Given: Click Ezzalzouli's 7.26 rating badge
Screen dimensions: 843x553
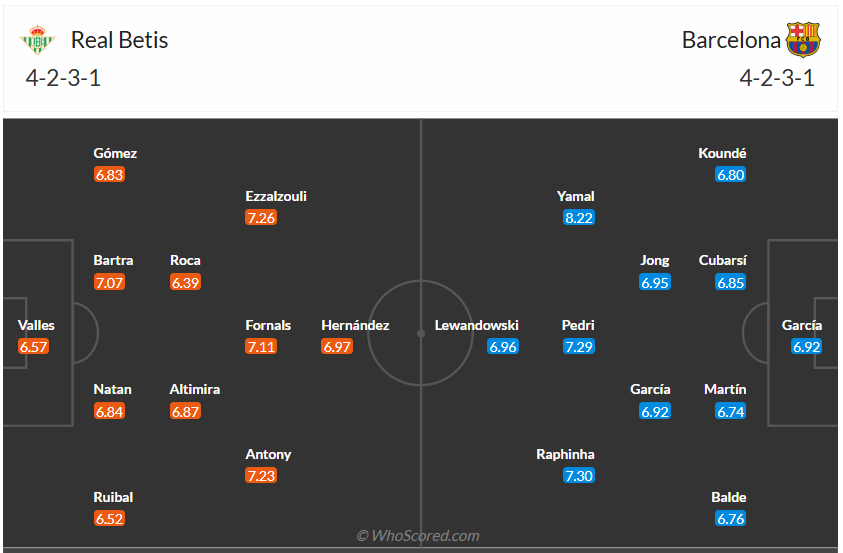Looking at the screenshot, I should click(x=261, y=217).
